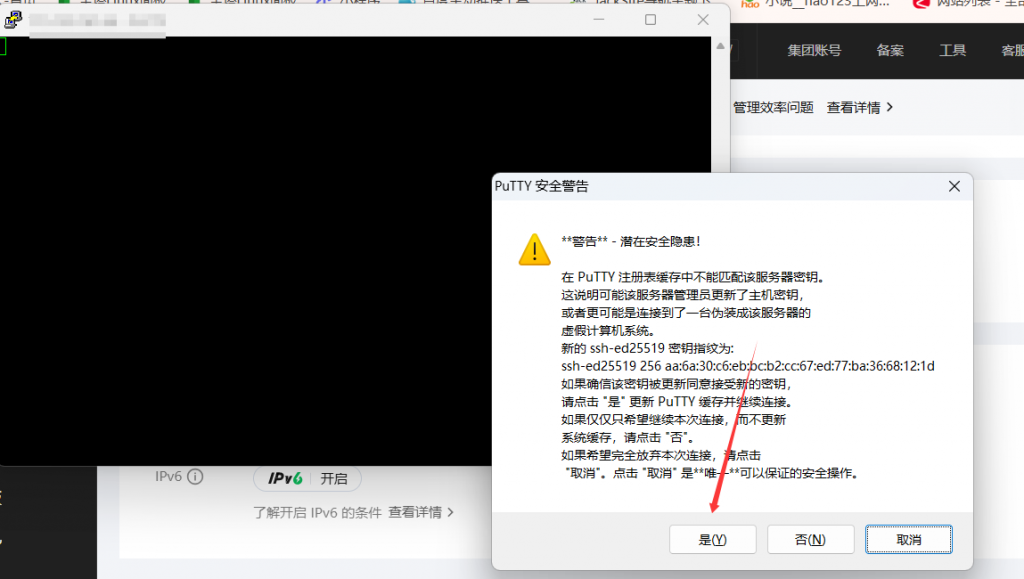
Task: Click 是(Y) to accept the new host key
Action: pyautogui.click(x=712, y=539)
